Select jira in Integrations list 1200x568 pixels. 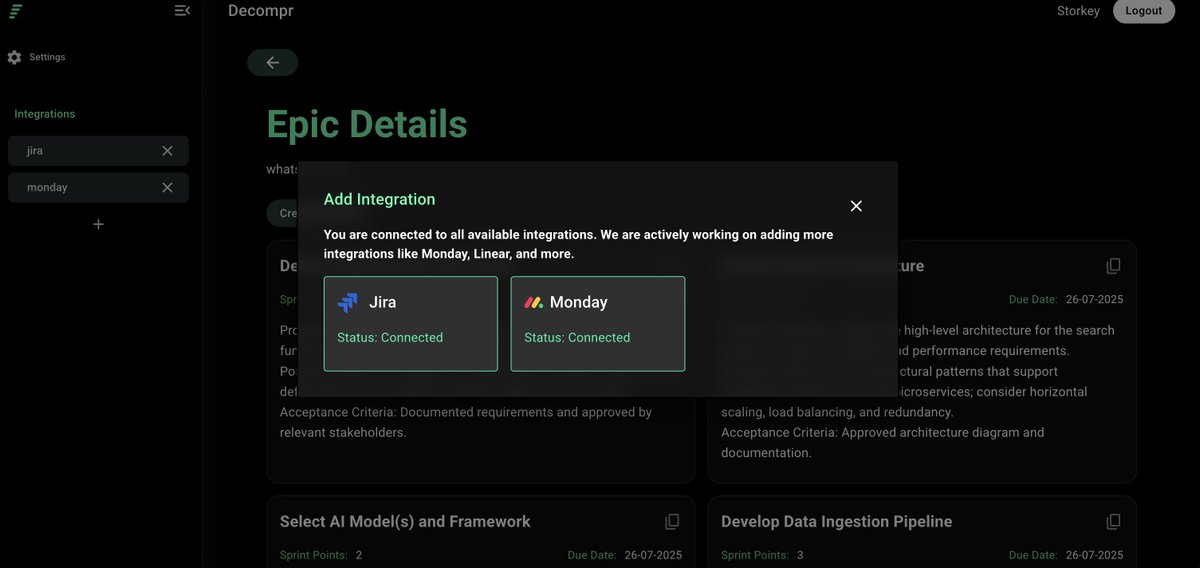tap(98, 151)
